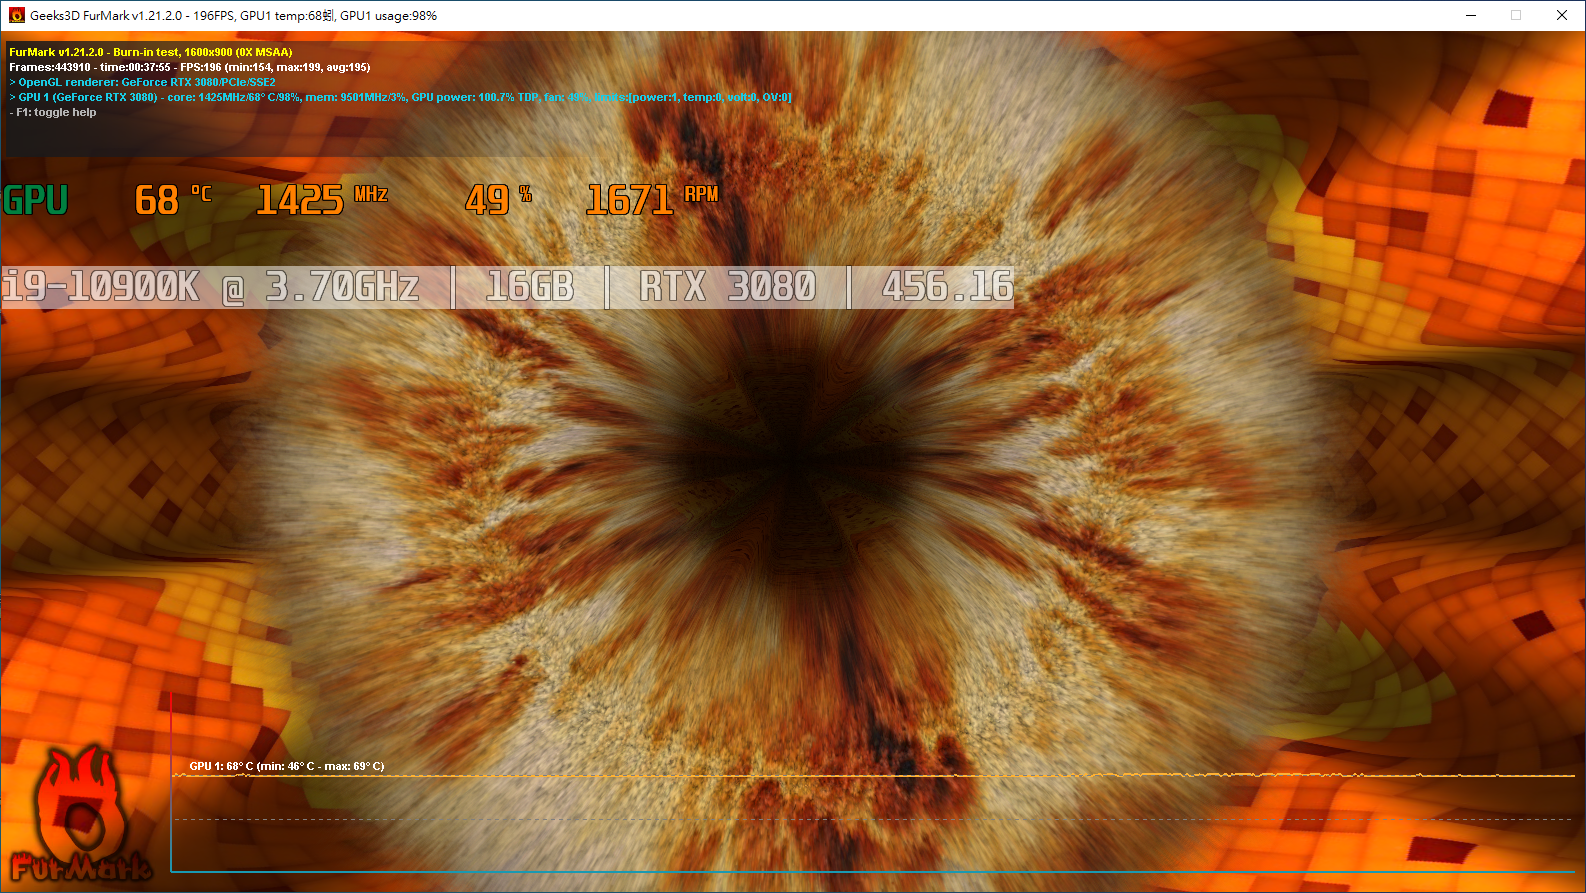
Task: Click the disabled maximize button
Action: 1516,15
